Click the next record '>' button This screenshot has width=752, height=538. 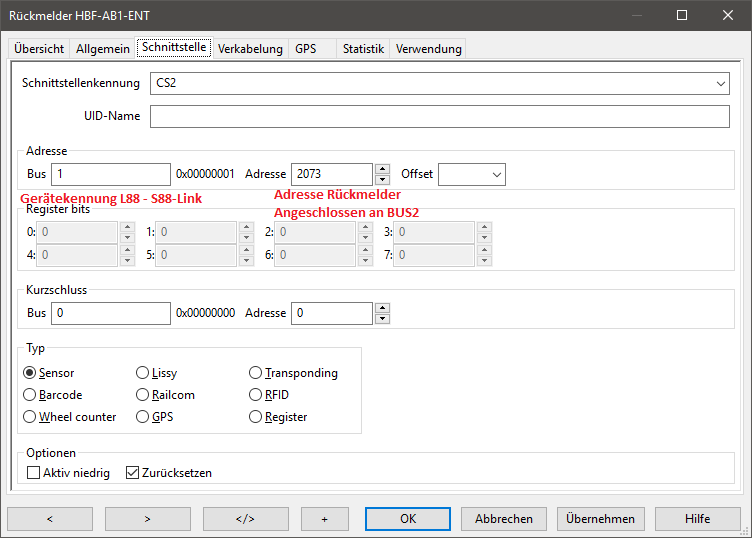pos(147,519)
